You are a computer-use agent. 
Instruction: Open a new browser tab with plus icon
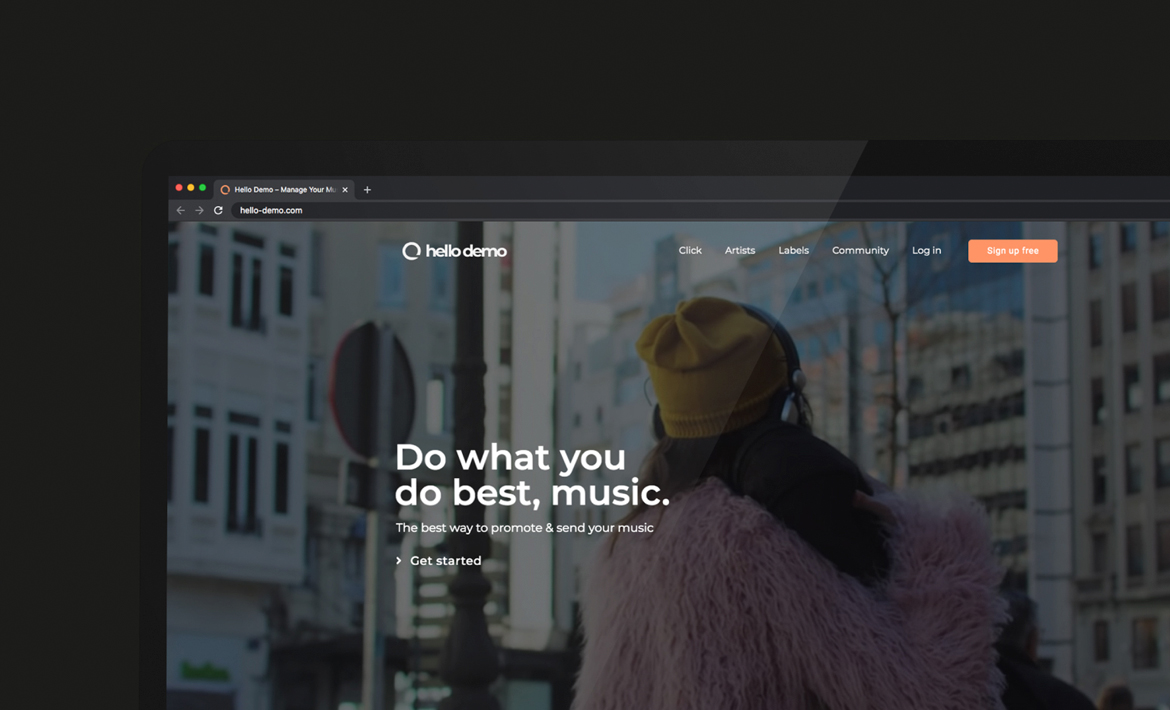click(367, 189)
